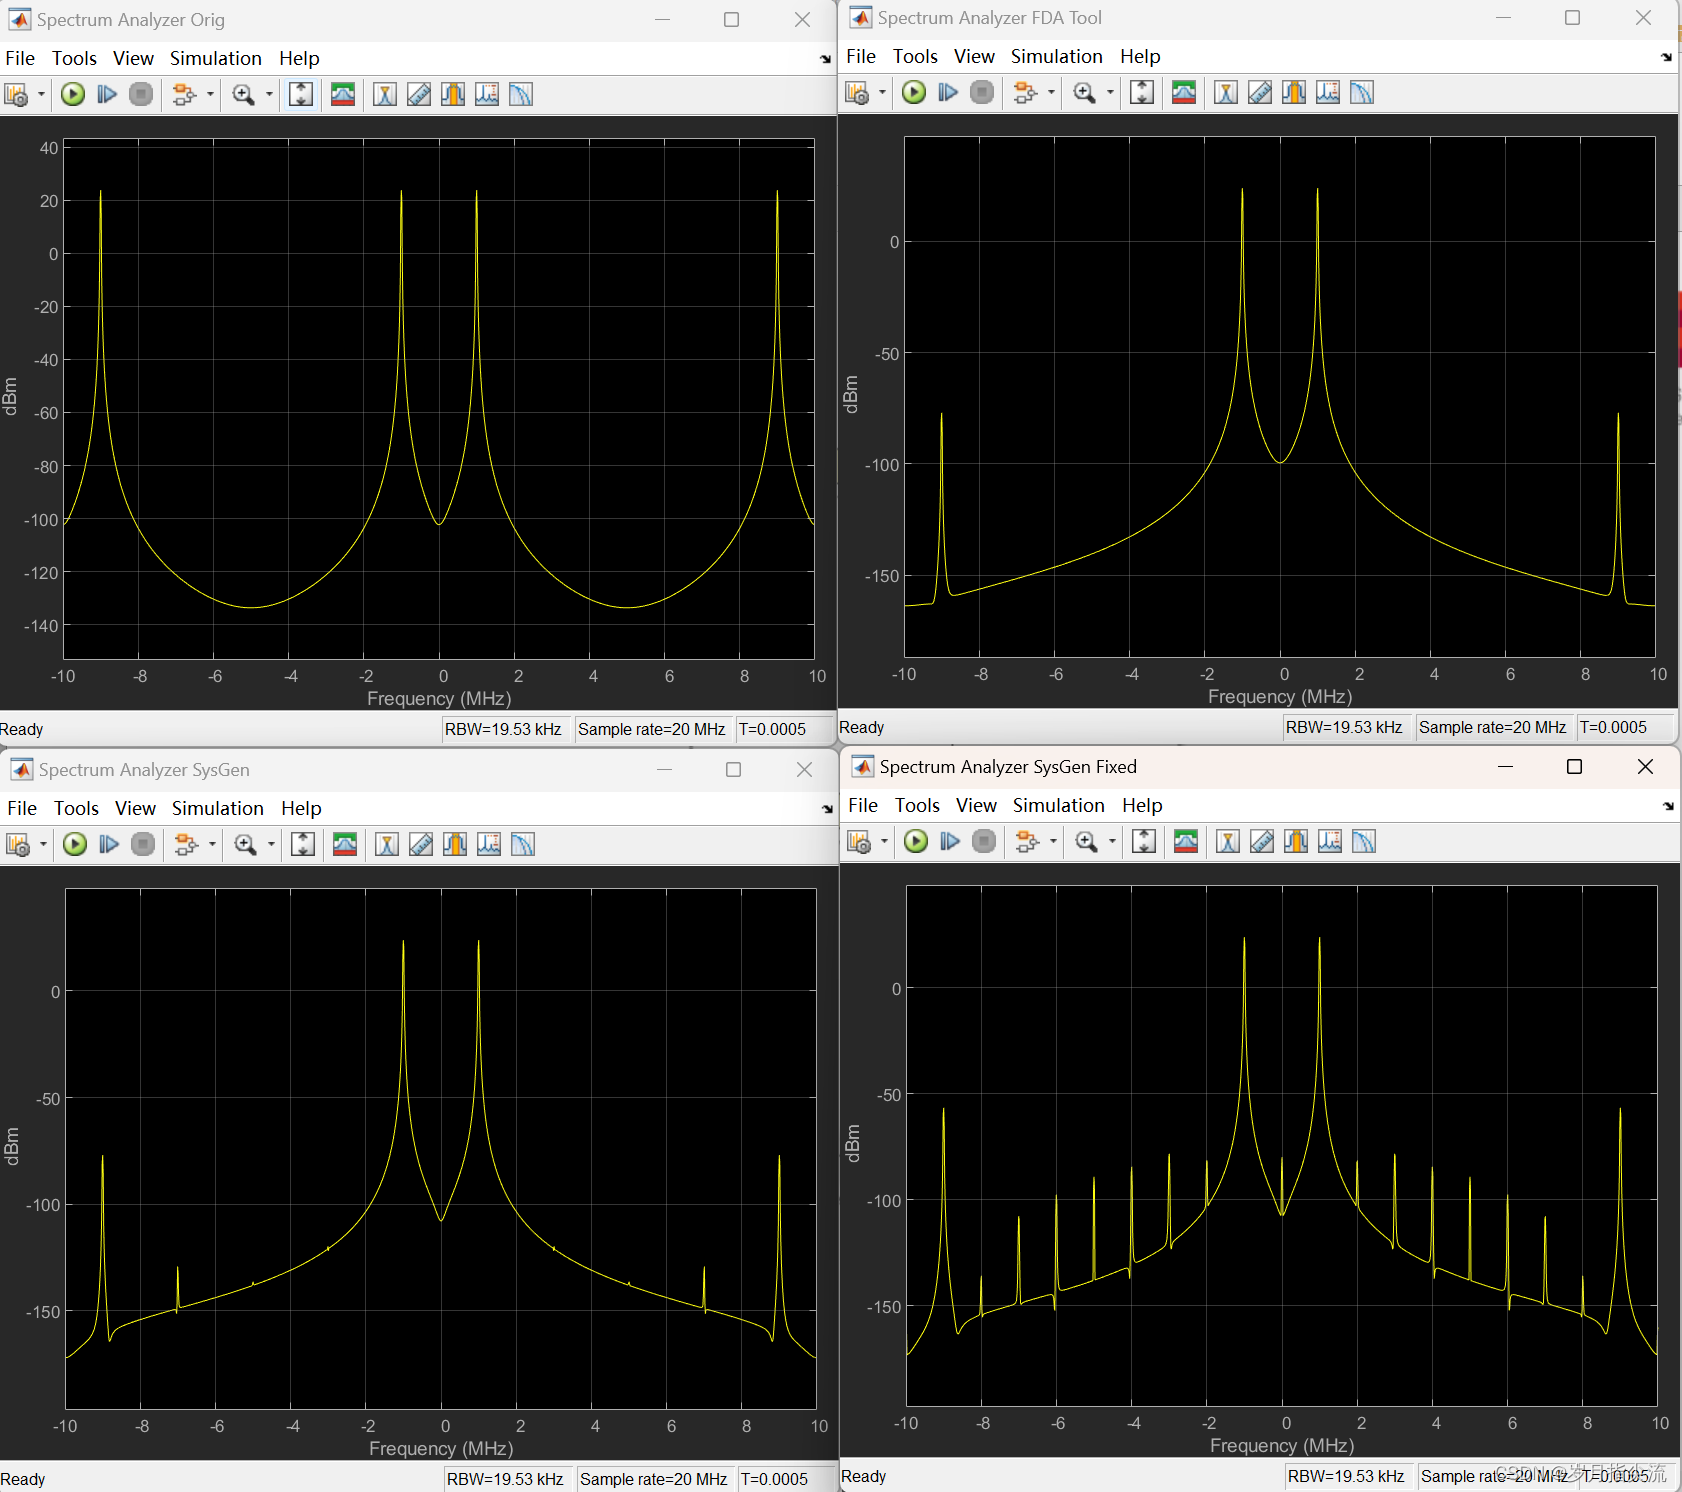The width and height of the screenshot is (1682, 1492).
Task: Expand highlight block dropdown in FDA Tool window
Action: (1051, 92)
